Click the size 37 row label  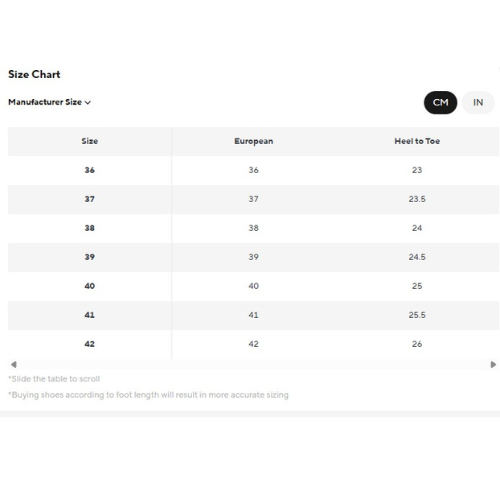90,199
